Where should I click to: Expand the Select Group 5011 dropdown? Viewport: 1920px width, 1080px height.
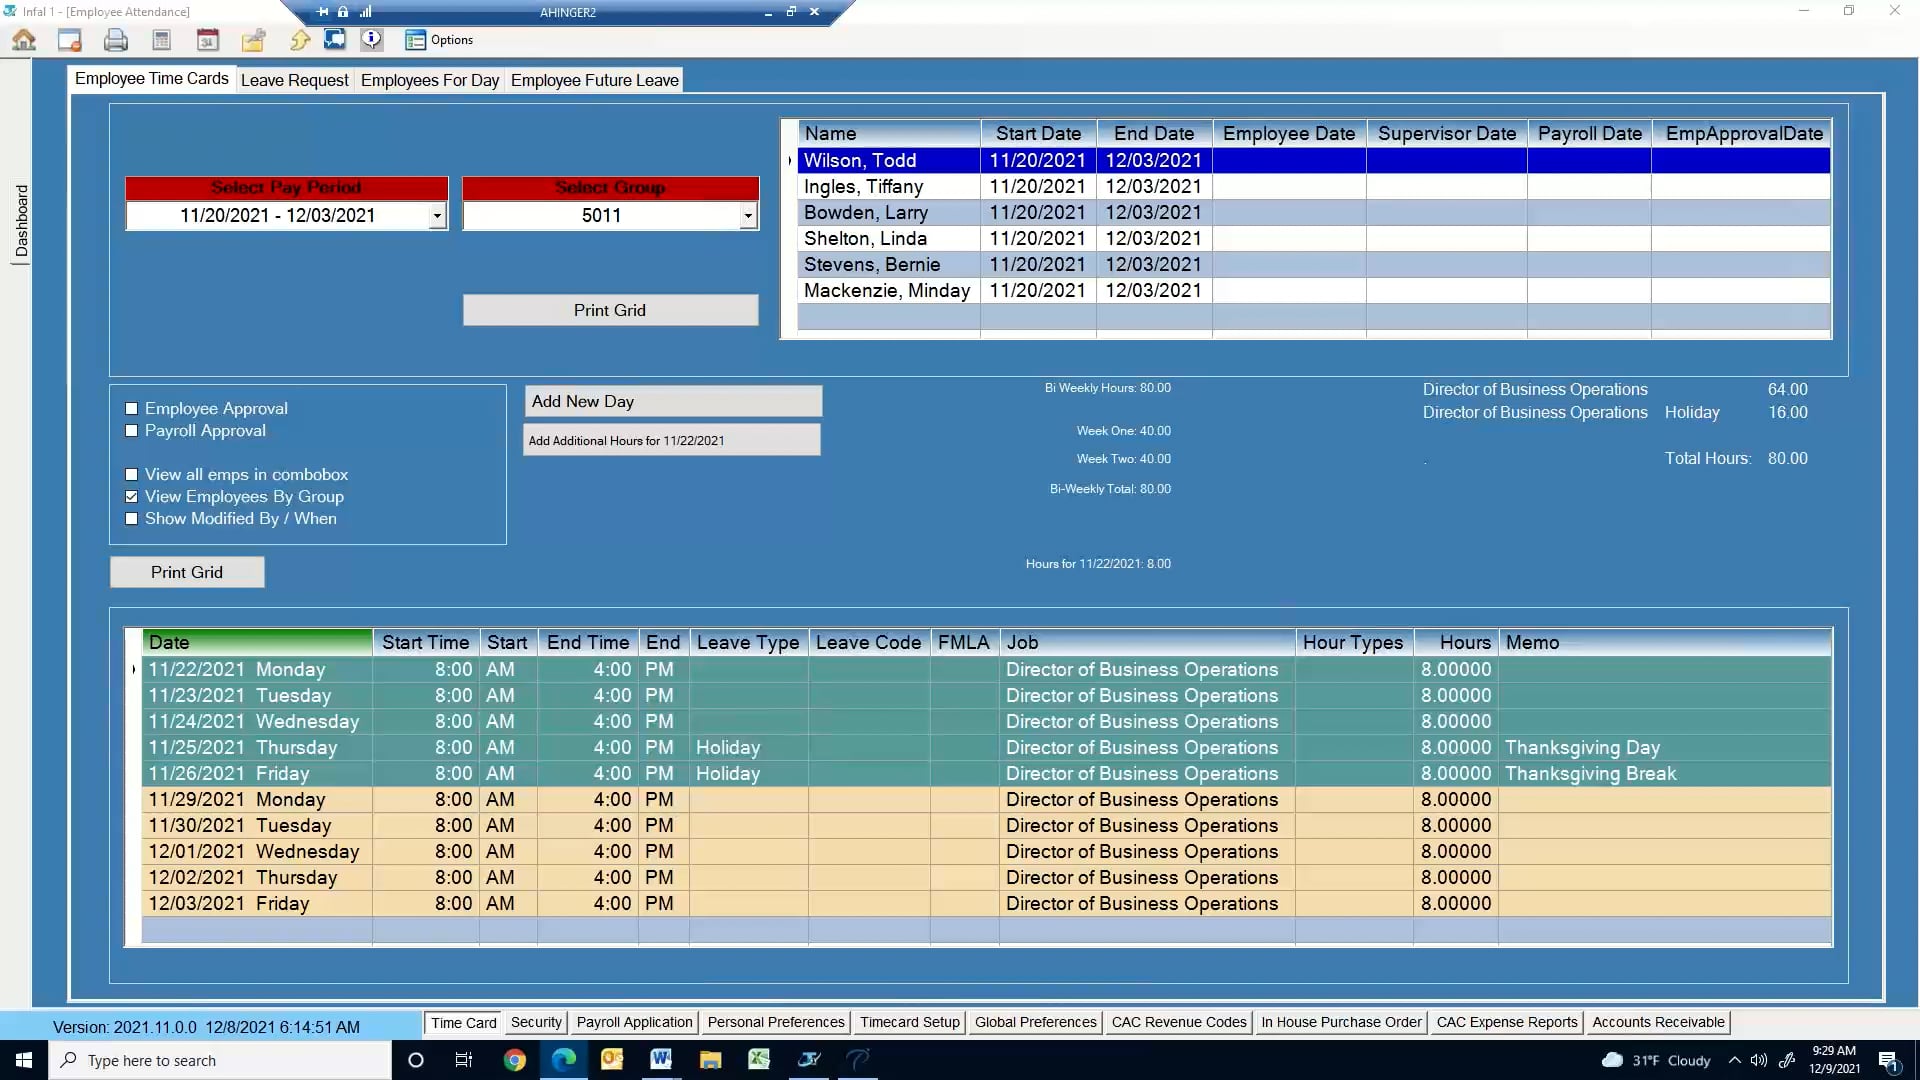click(x=748, y=215)
